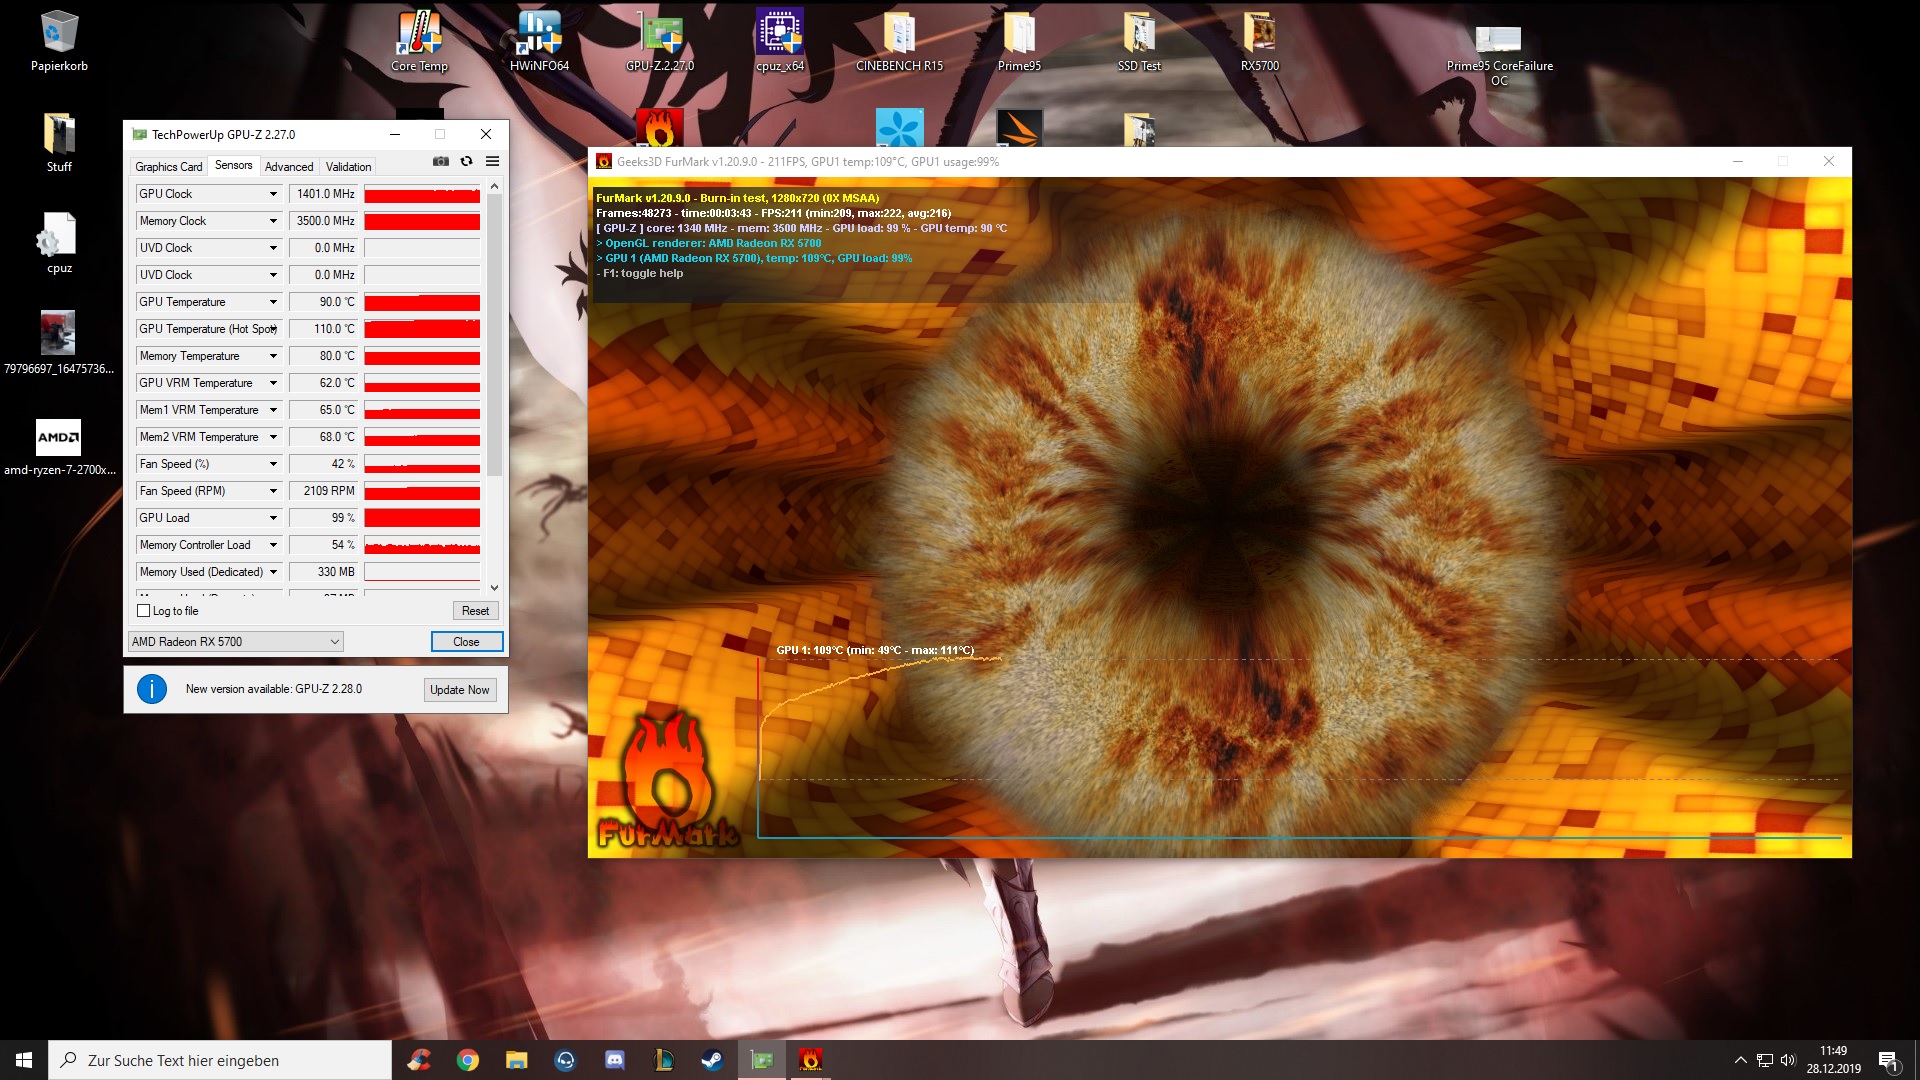Open the GPU-Z hamburger menu
Viewport: 1920px width, 1080px height.
point(492,161)
